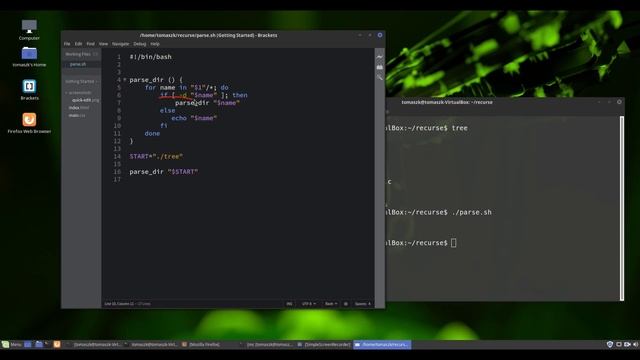Click the linting status icon in status bar
Image resolution: width=640 pixels, height=360 pixels.
pyautogui.click(x=346, y=304)
